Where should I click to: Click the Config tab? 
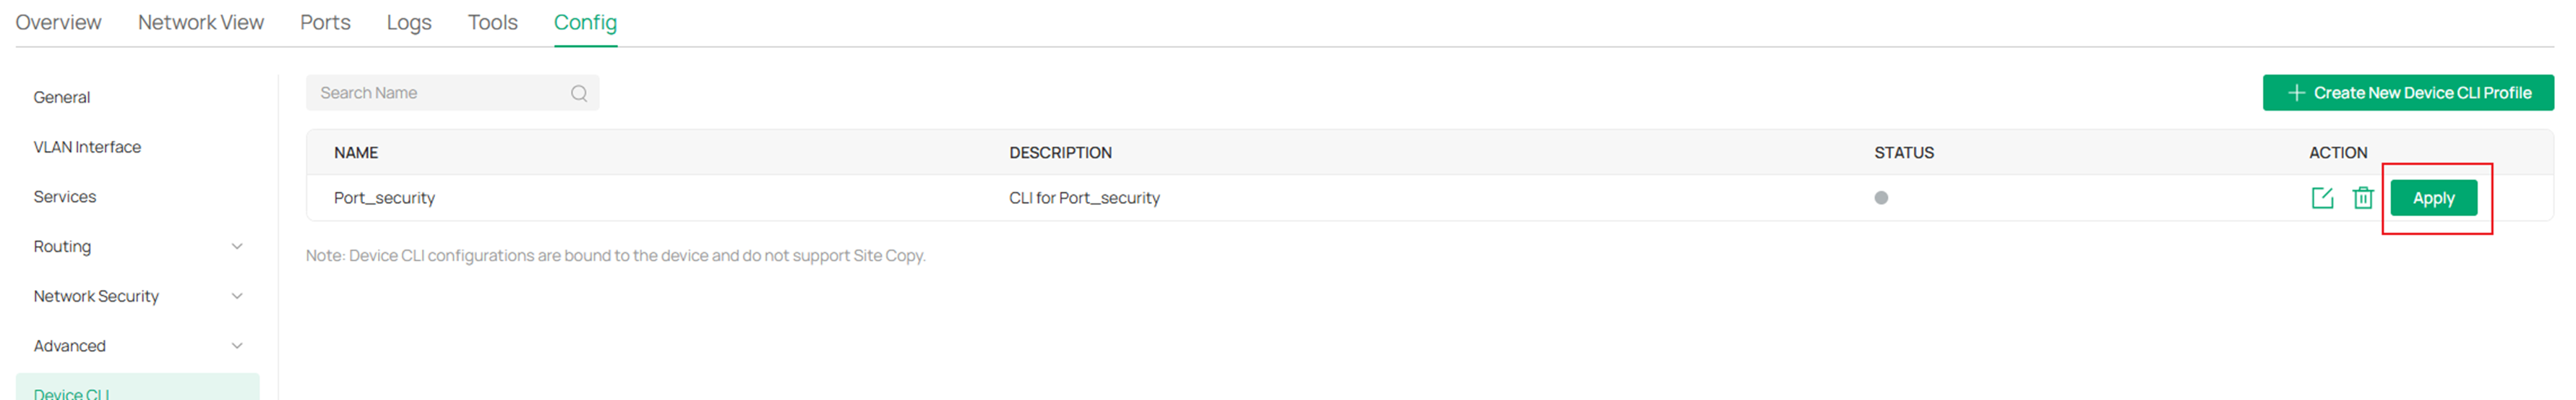tap(585, 22)
